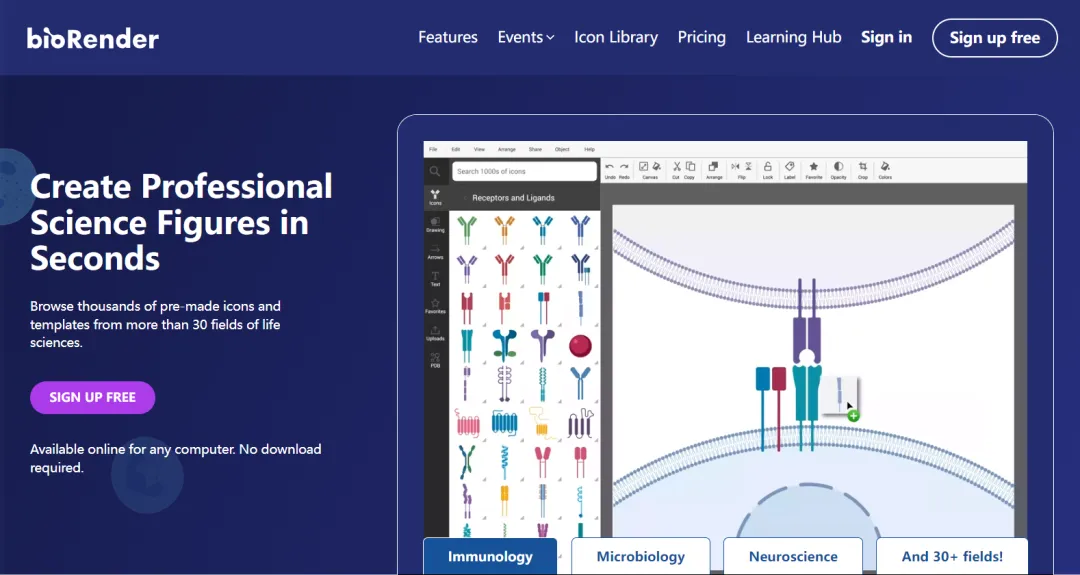The image size is (1080, 575).
Task: Open the Favorites sidebar panel
Action: (435, 306)
